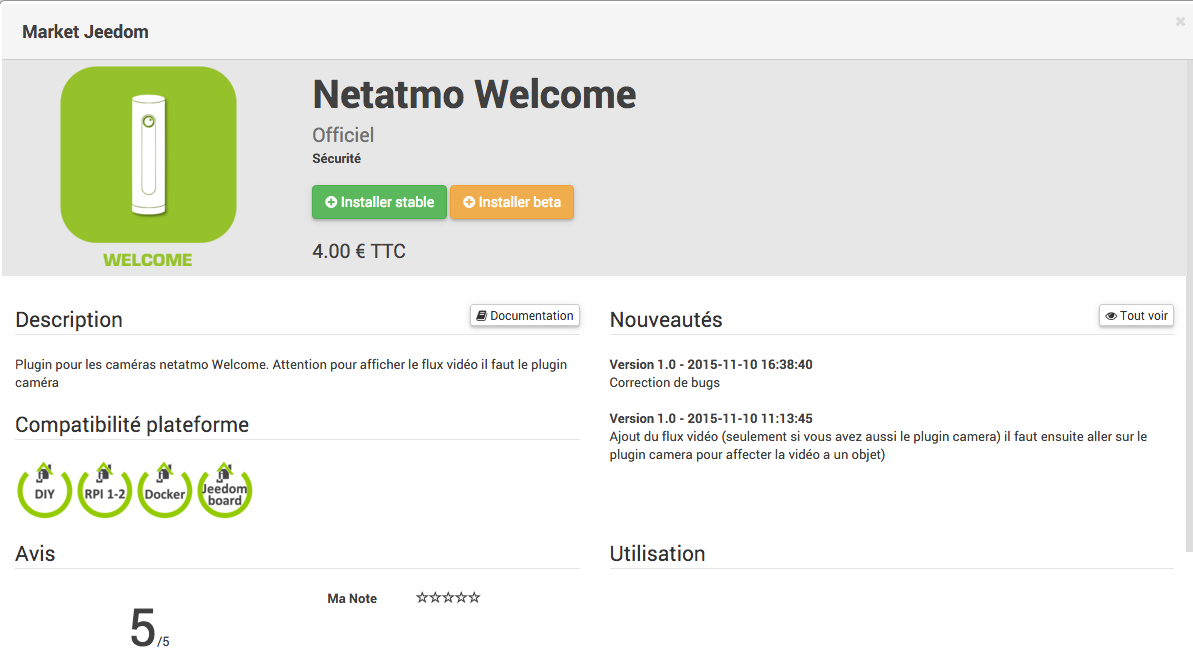Click the Description section heading
This screenshot has width=1193, height=670.
pos(69,319)
